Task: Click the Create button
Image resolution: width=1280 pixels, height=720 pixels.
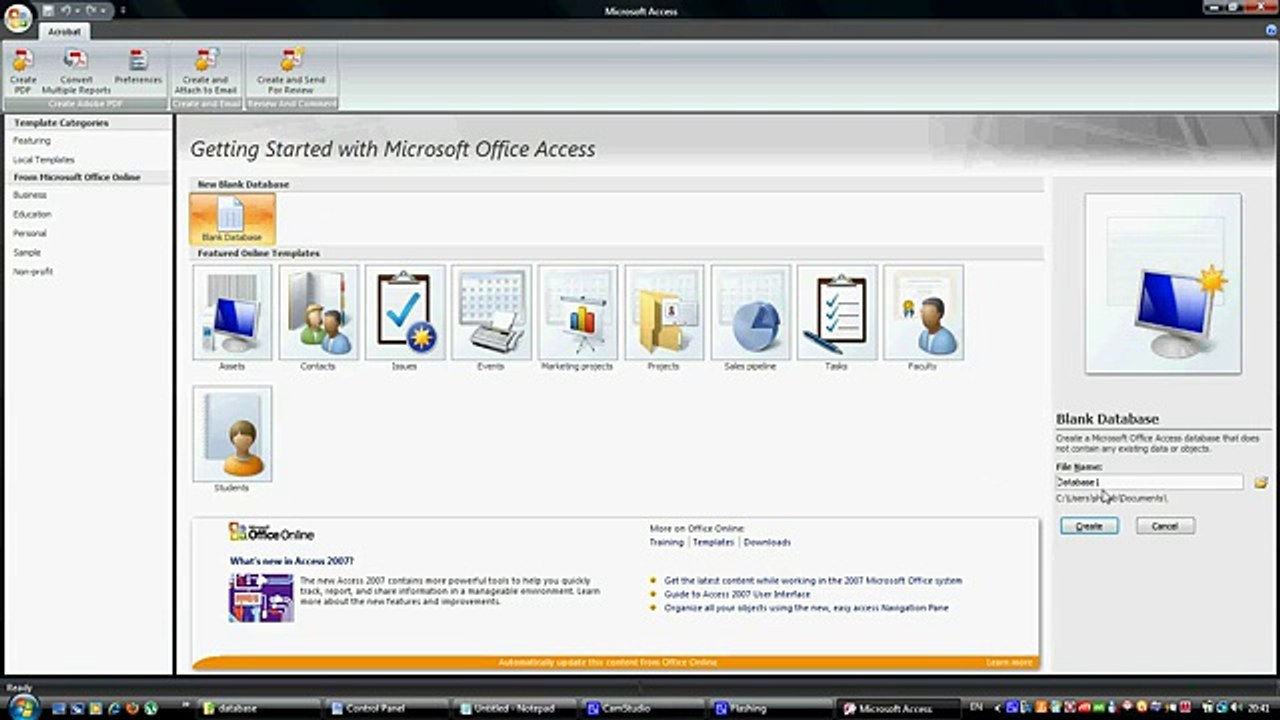Action: 1089,526
